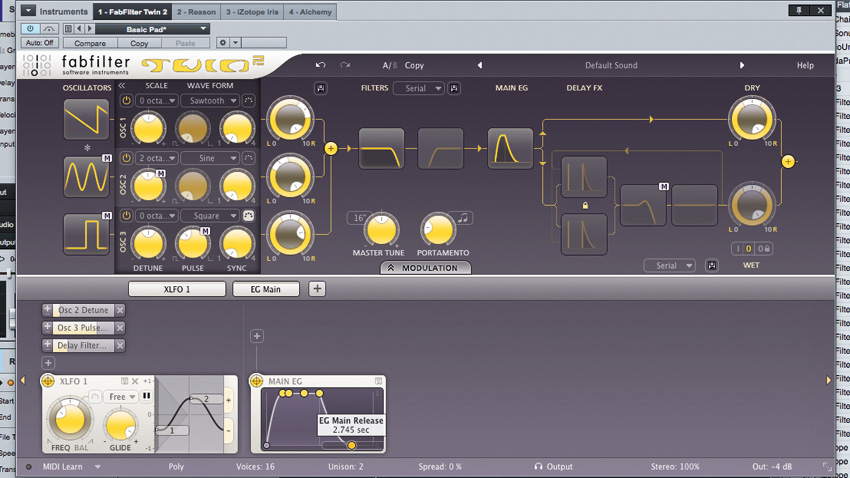The height and width of the screenshot is (478, 850).
Task: Select the second flat delay filter box
Action: [x=694, y=205]
